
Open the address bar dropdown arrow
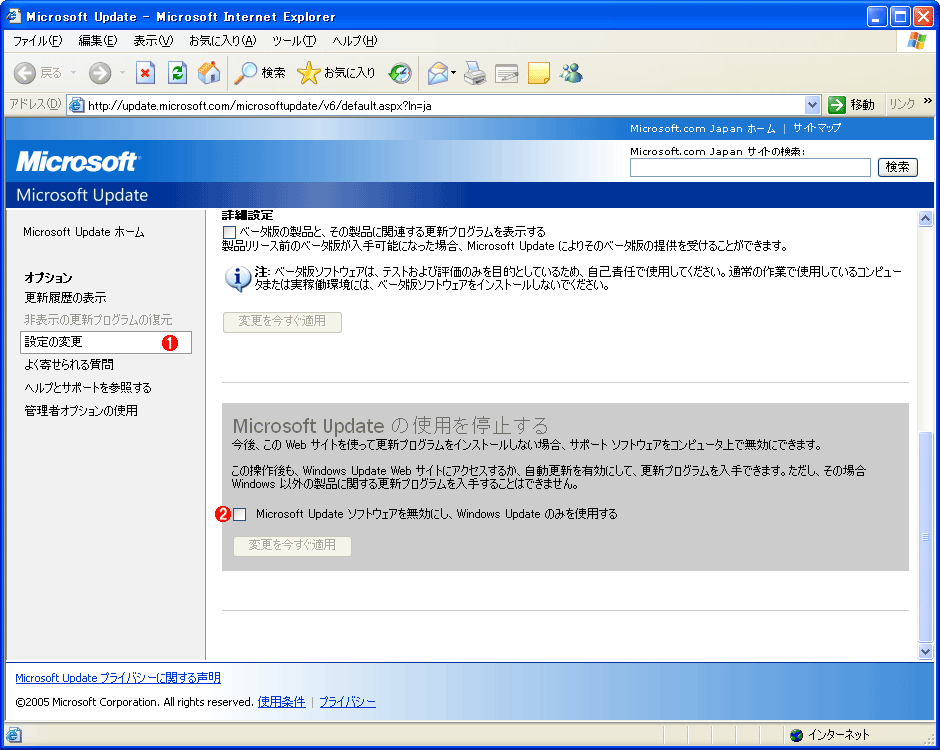point(812,105)
